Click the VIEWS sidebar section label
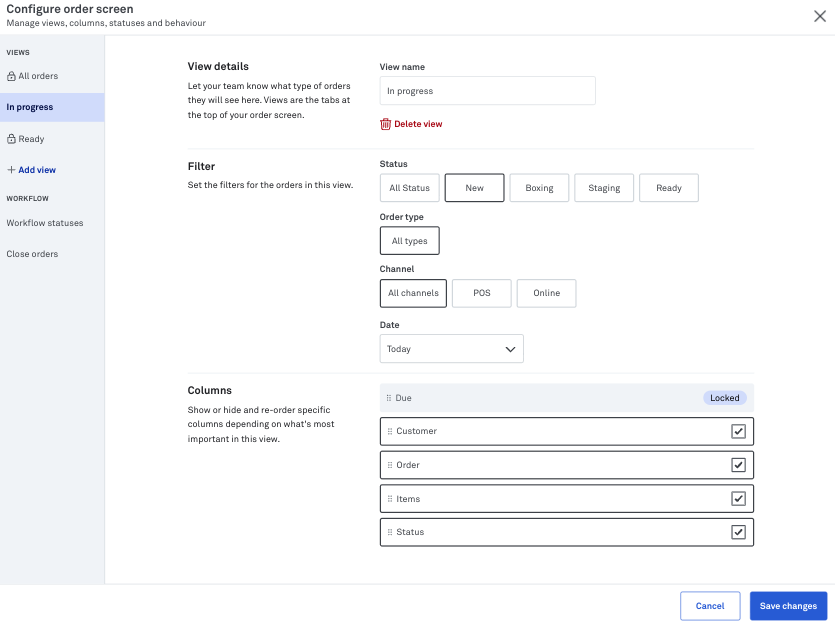This screenshot has height=626, width=835. coord(18,53)
